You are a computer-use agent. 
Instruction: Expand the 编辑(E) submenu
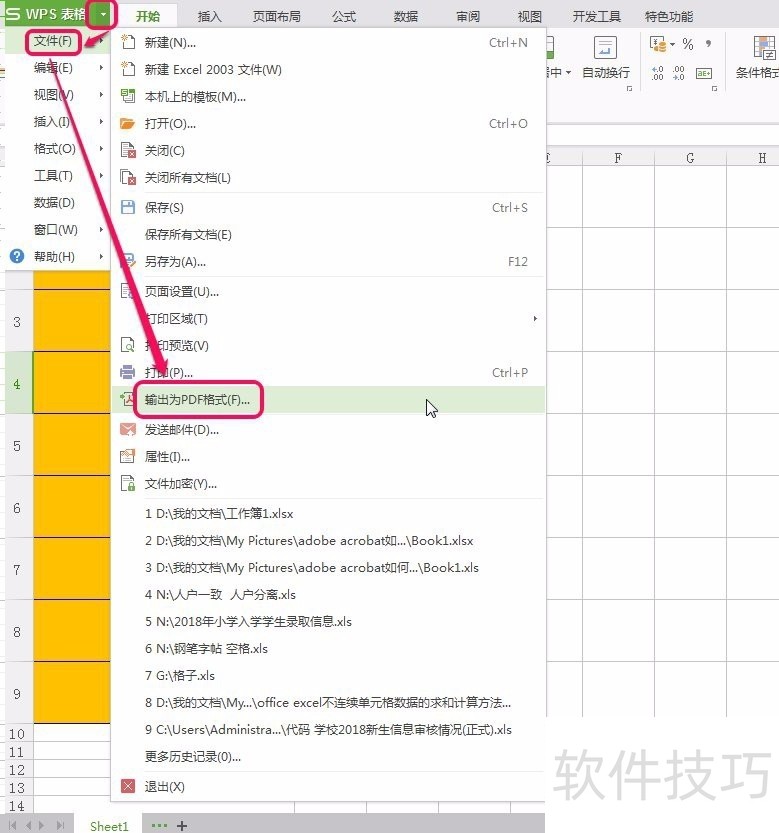101,67
